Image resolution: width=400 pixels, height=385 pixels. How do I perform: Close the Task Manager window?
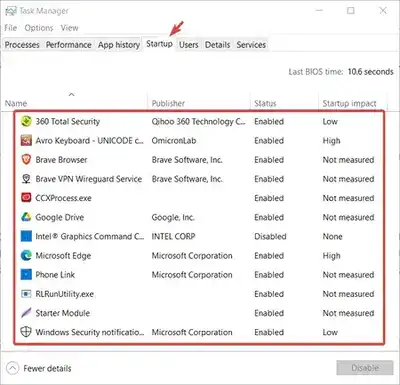tap(383, 11)
